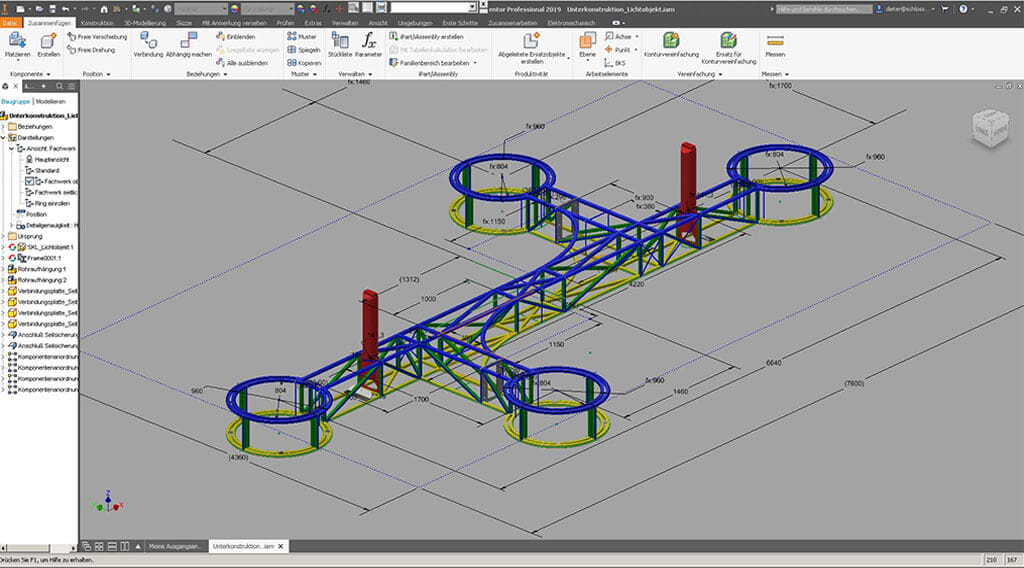Viewport: 1024px width, 568px height.
Task: Select the Verbindung joint tool
Action: (x=148, y=42)
